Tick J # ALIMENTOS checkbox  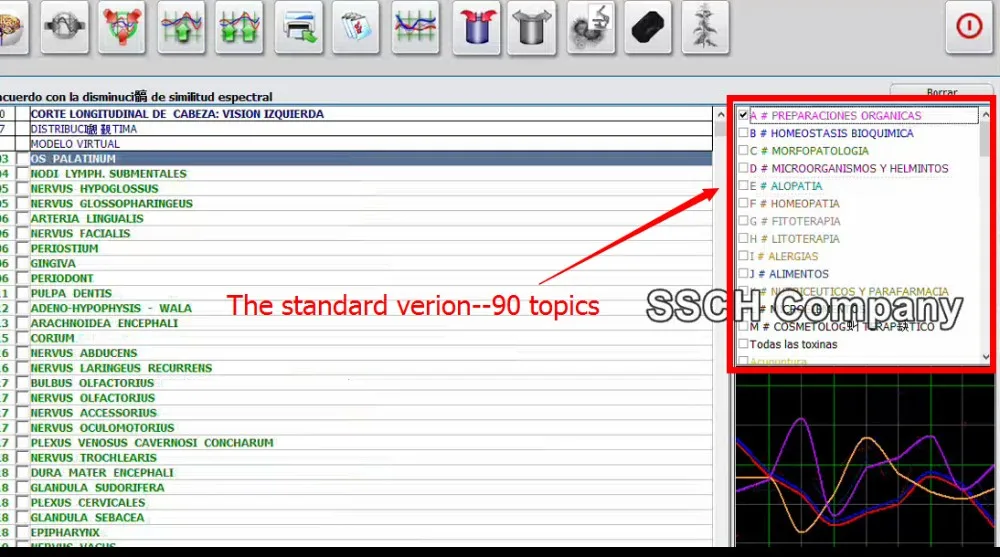[743, 273]
